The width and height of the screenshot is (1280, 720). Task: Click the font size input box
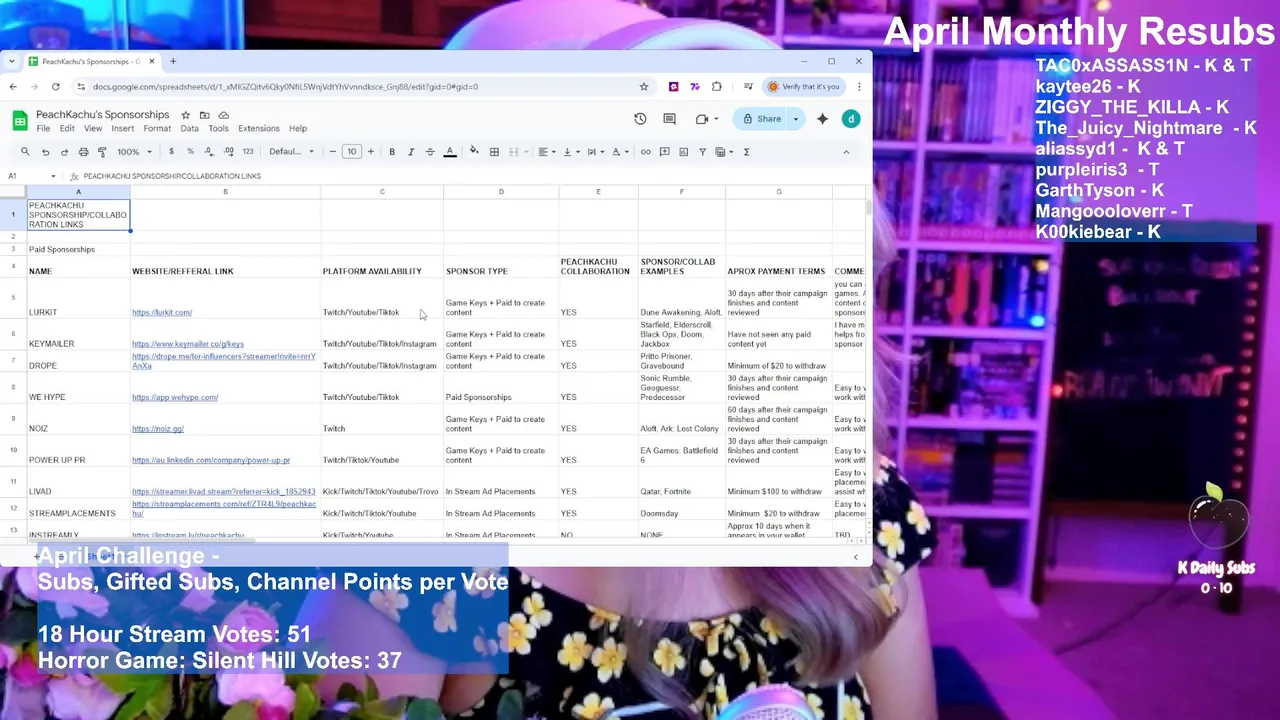tap(351, 152)
